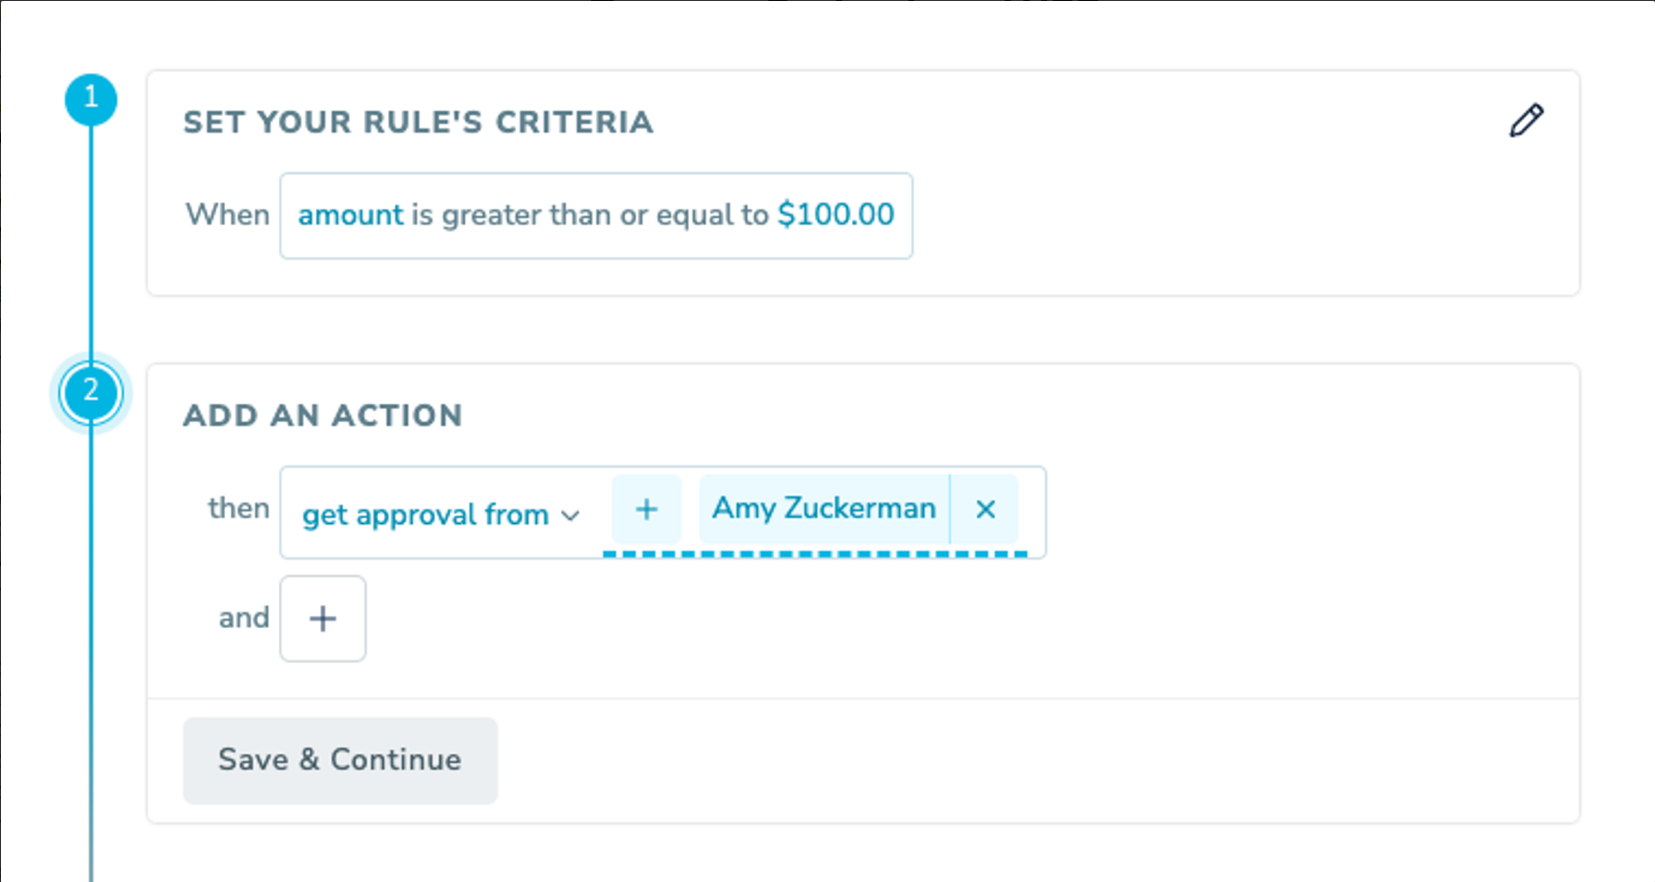Click the empty area of the action field
Screen dimensions: 1655x882
(1032, 512)
